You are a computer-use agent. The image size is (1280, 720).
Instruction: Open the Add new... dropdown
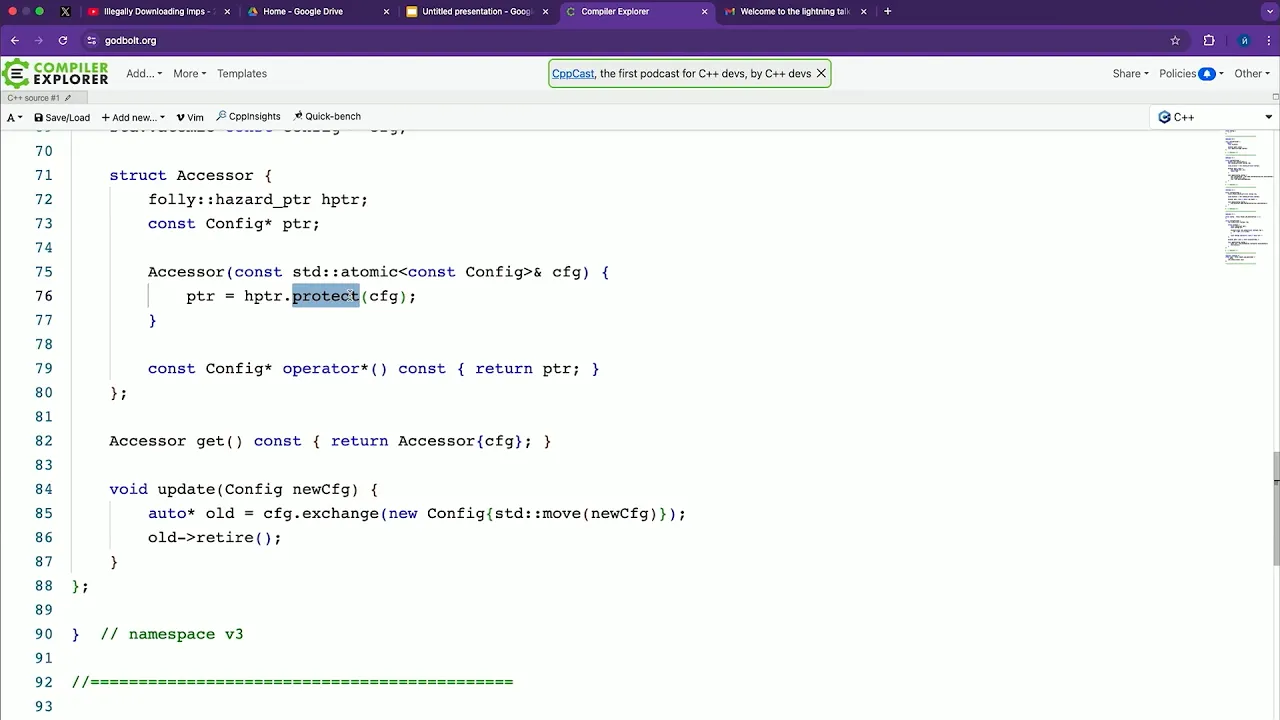[133, 117]
